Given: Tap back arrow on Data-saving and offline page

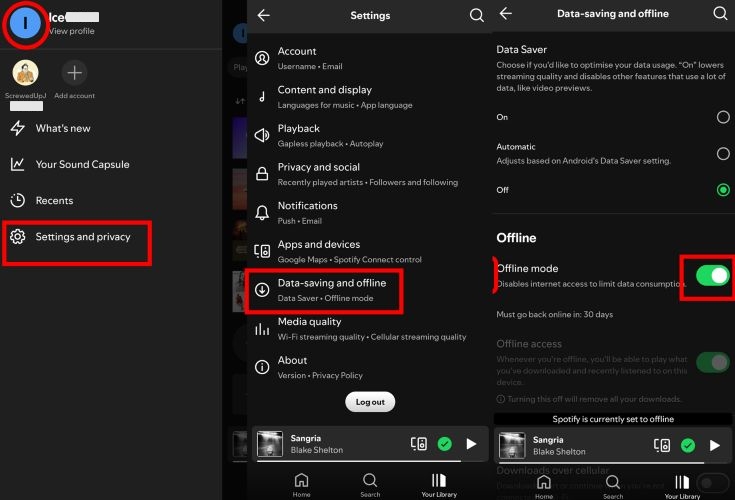Looking at the screenshot, I should pyautogui.click(x=506, y=14).
